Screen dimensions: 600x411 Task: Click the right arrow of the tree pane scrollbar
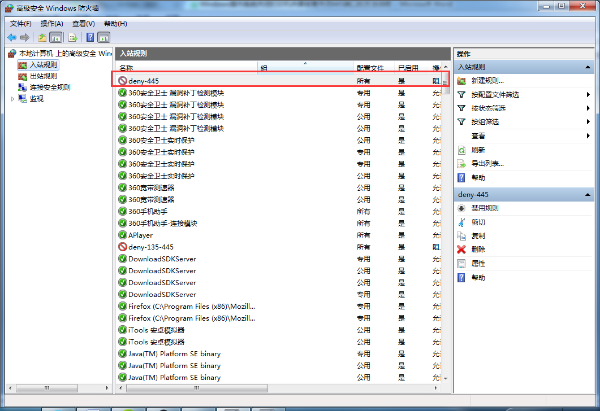[x=107, y=388]
